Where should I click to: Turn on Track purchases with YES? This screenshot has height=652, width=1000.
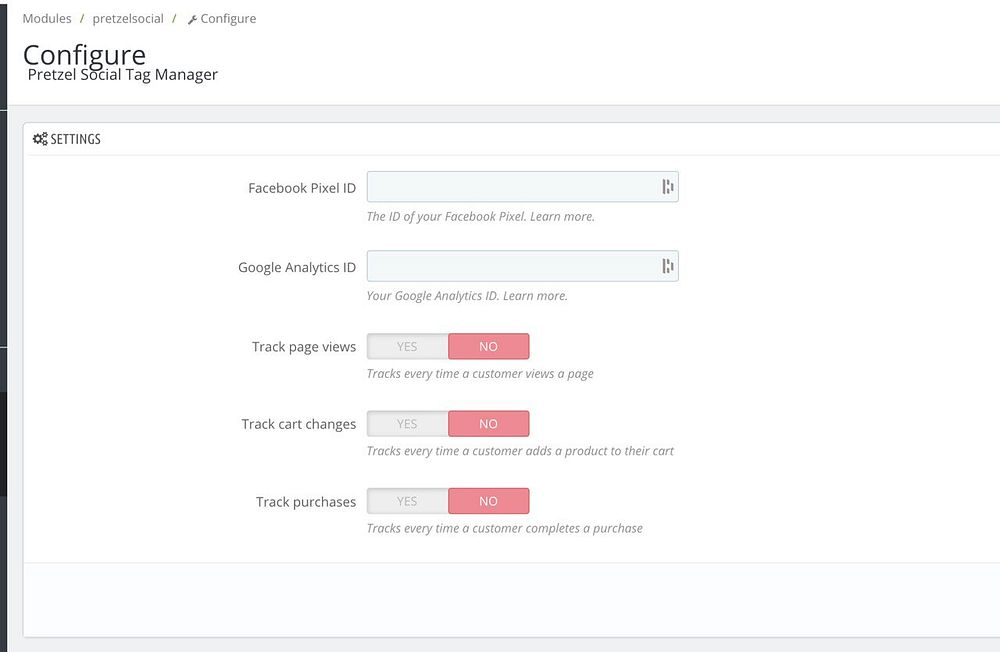coord(407,501)
